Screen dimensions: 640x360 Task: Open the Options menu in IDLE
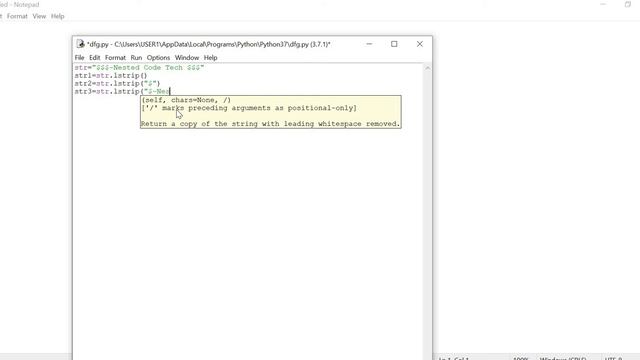point(158,58)
